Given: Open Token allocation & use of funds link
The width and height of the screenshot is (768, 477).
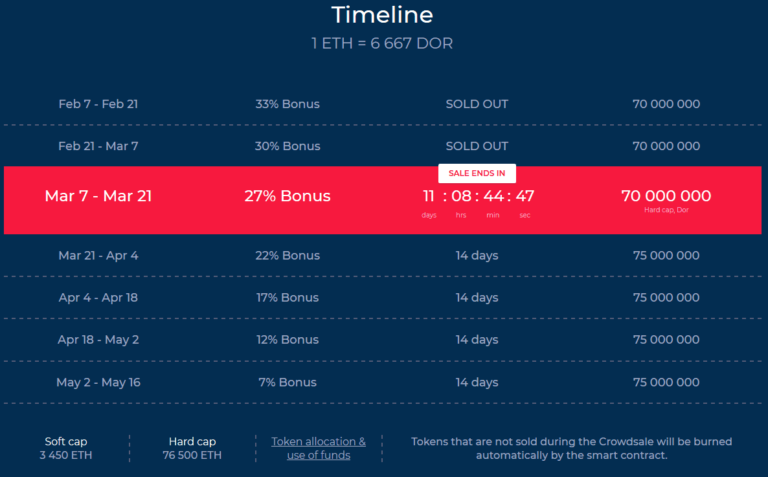Looking at the screenshot, I should click(x=319, y=448).
